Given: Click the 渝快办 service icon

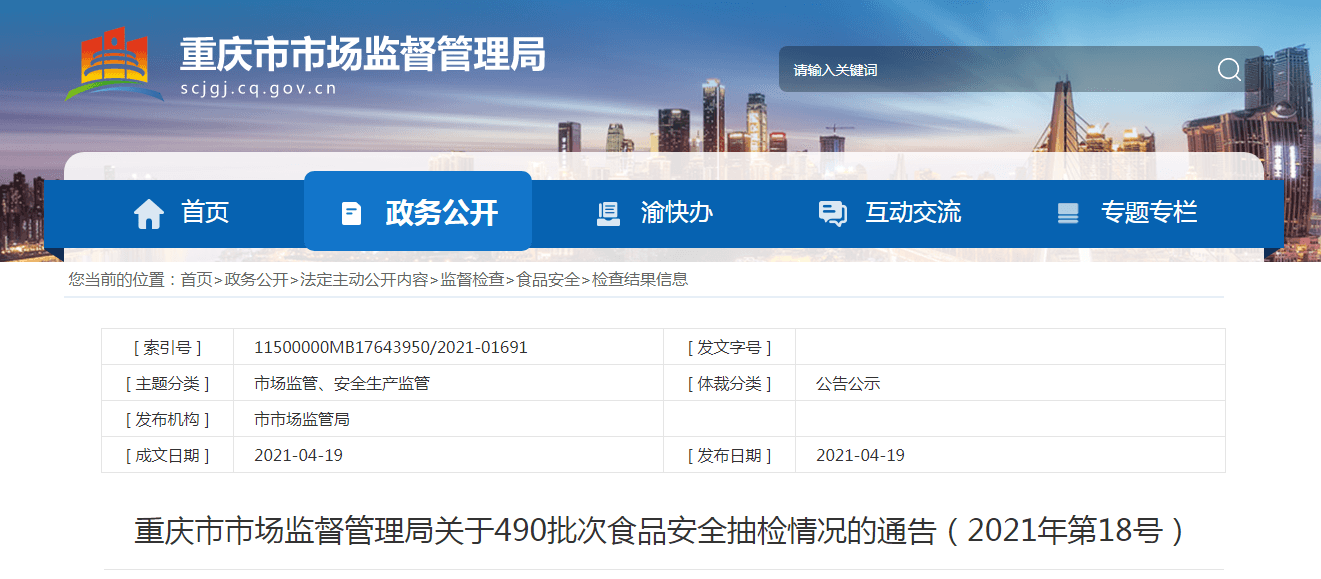Looking at the screenshot, I should [608, 211].
